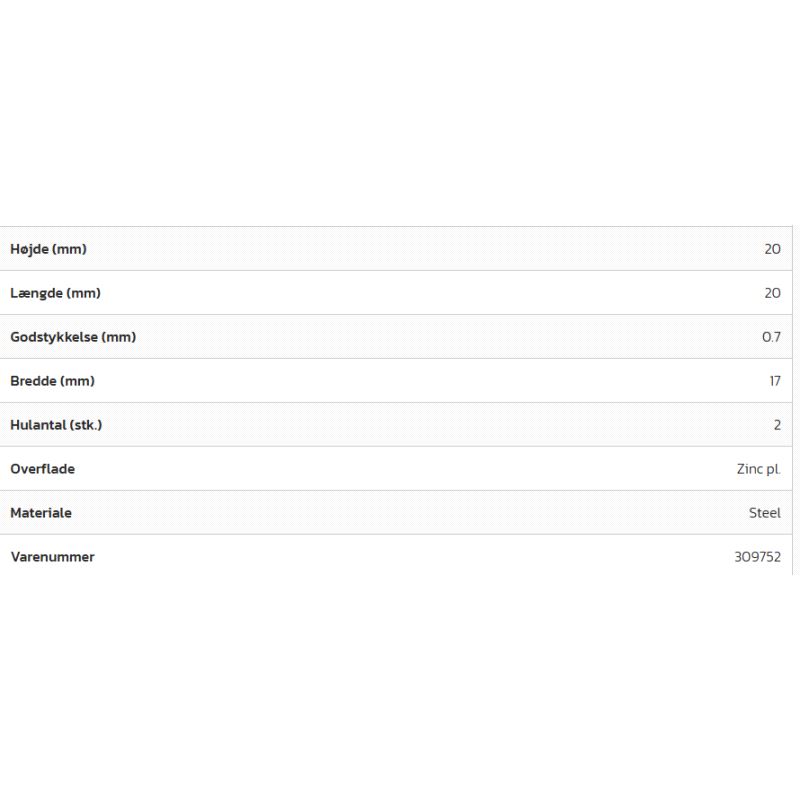Viewport: 800px width, 800px height.
Task: Click the Varenummer label
Action: [x=52, y=557]
